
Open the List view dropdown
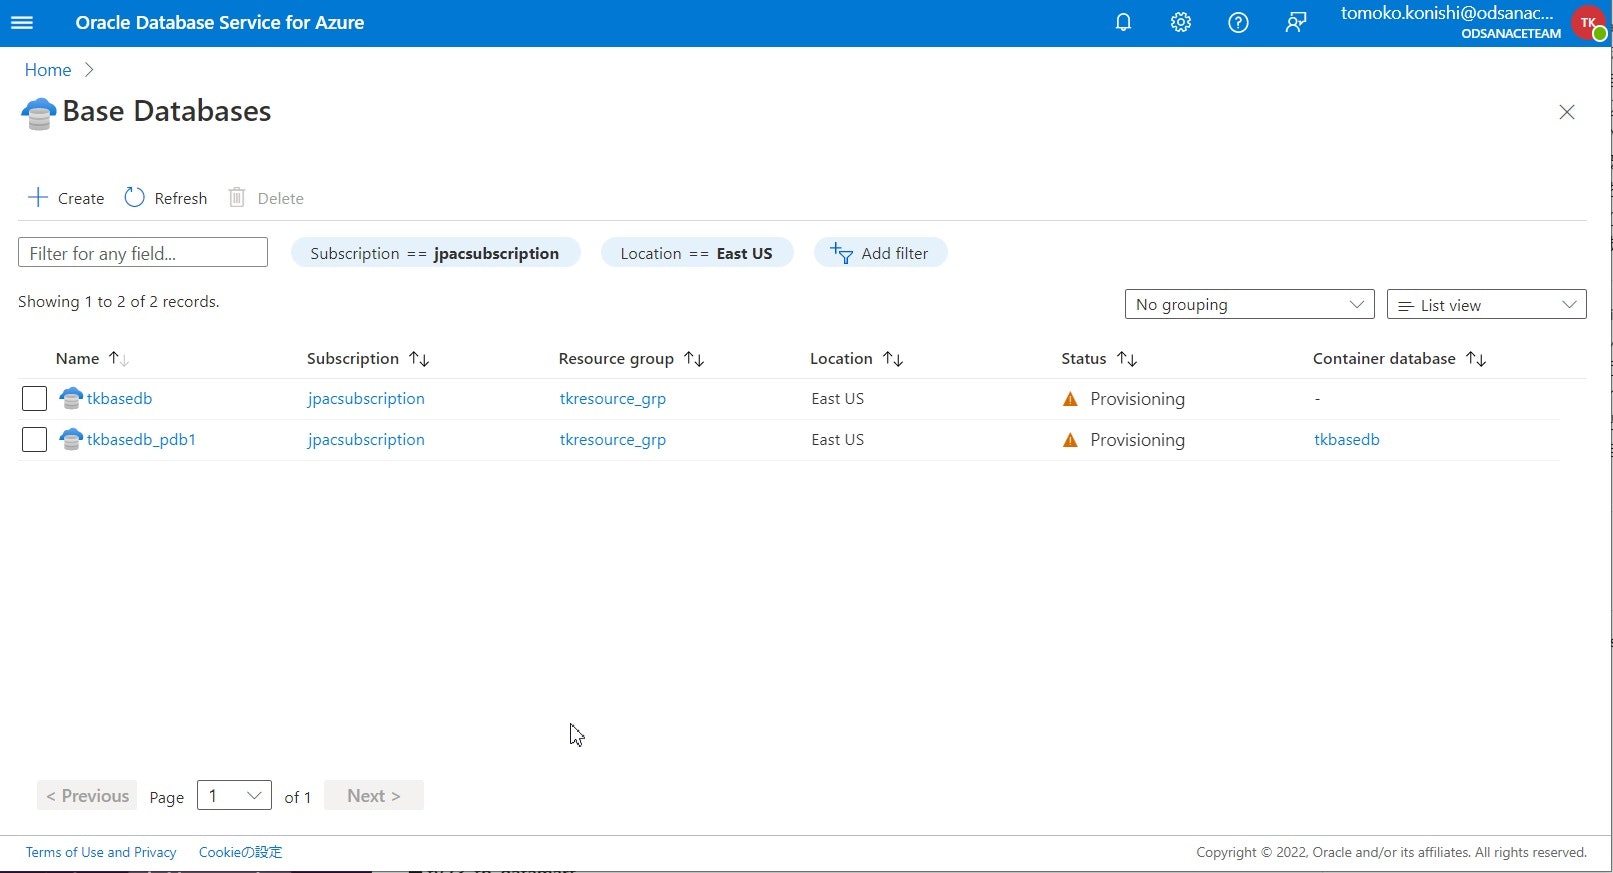click(1486, 304)
